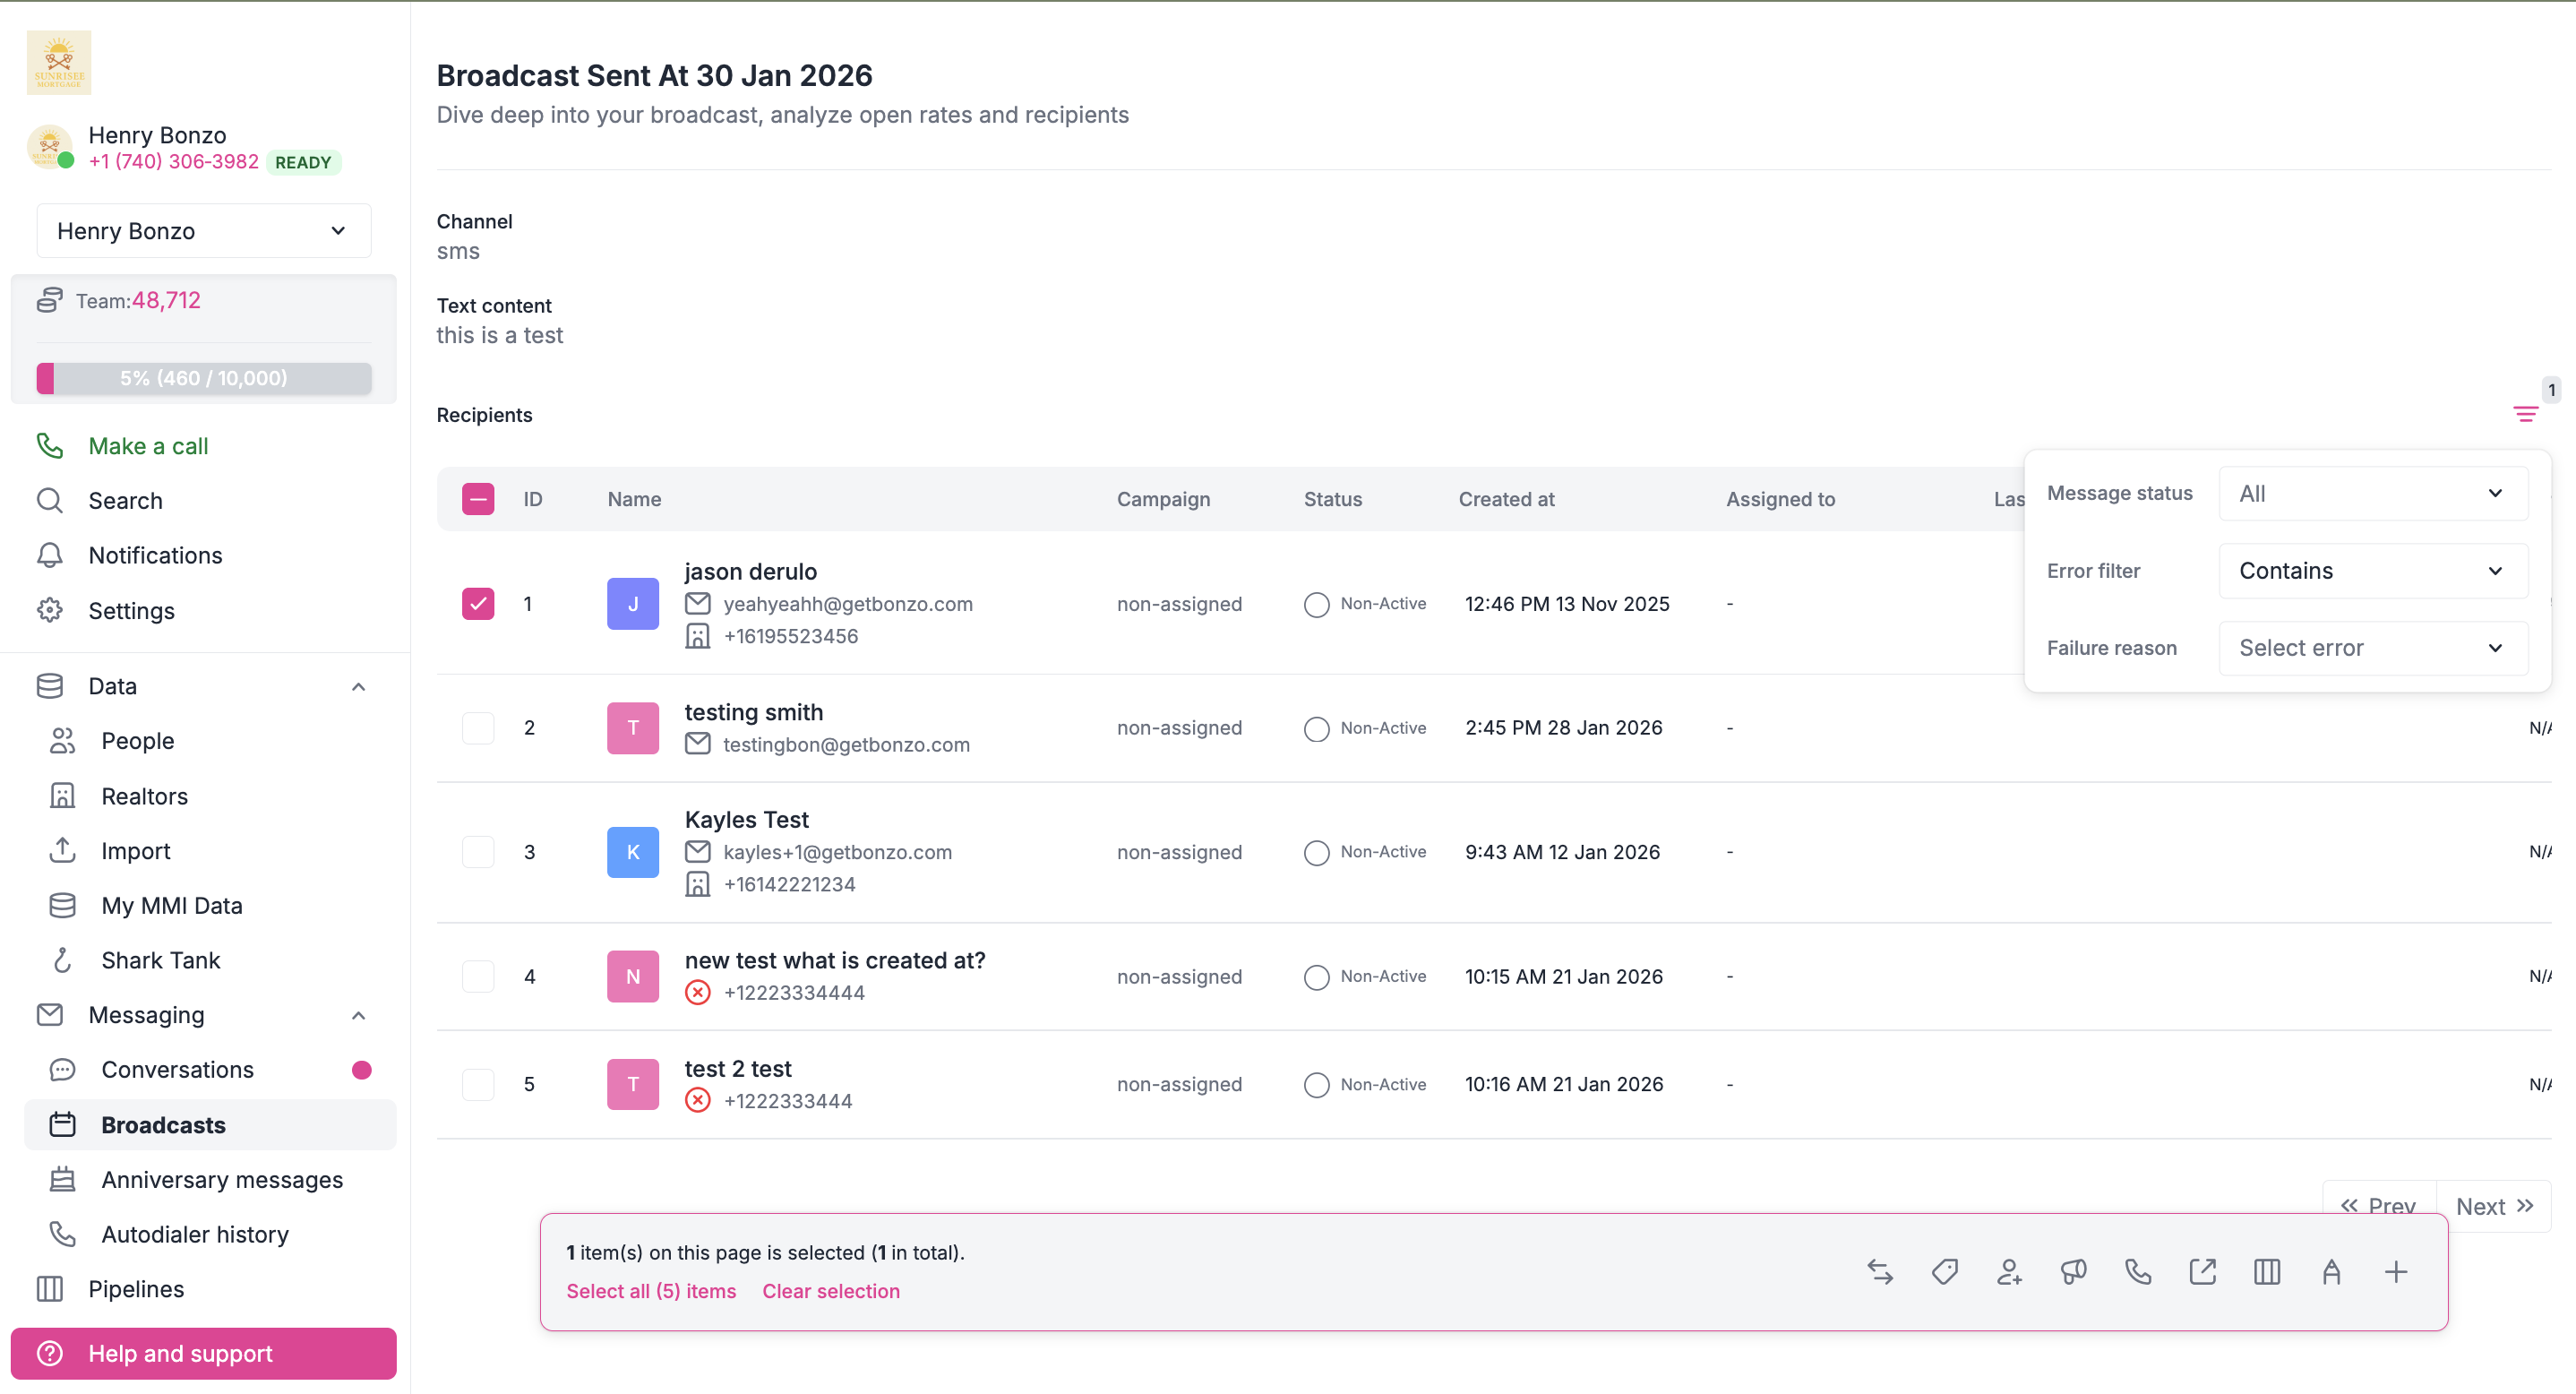Open Settings in sidebar
Viewport: 2576px width, 1394px height.
pyautogui.click(x=131, y=611)
